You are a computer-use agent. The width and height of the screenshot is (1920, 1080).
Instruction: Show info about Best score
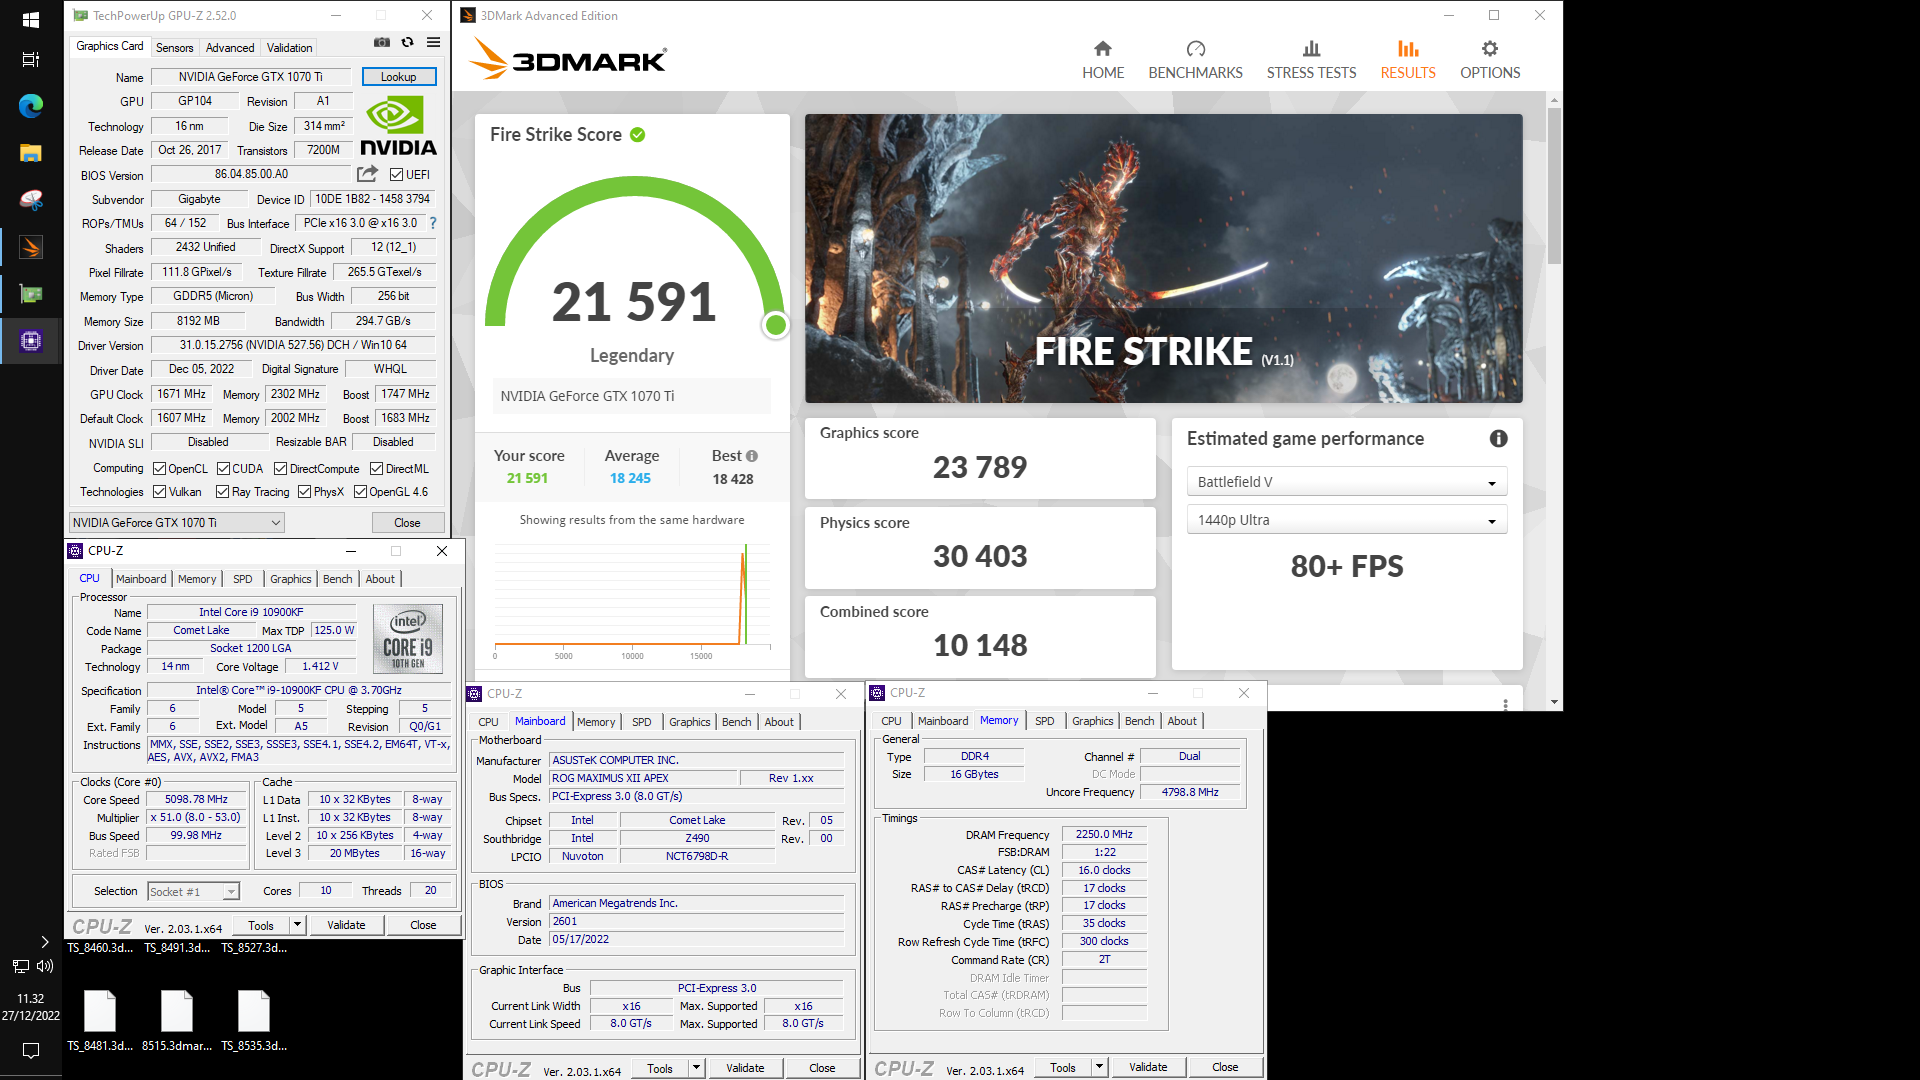pos(752,456)
